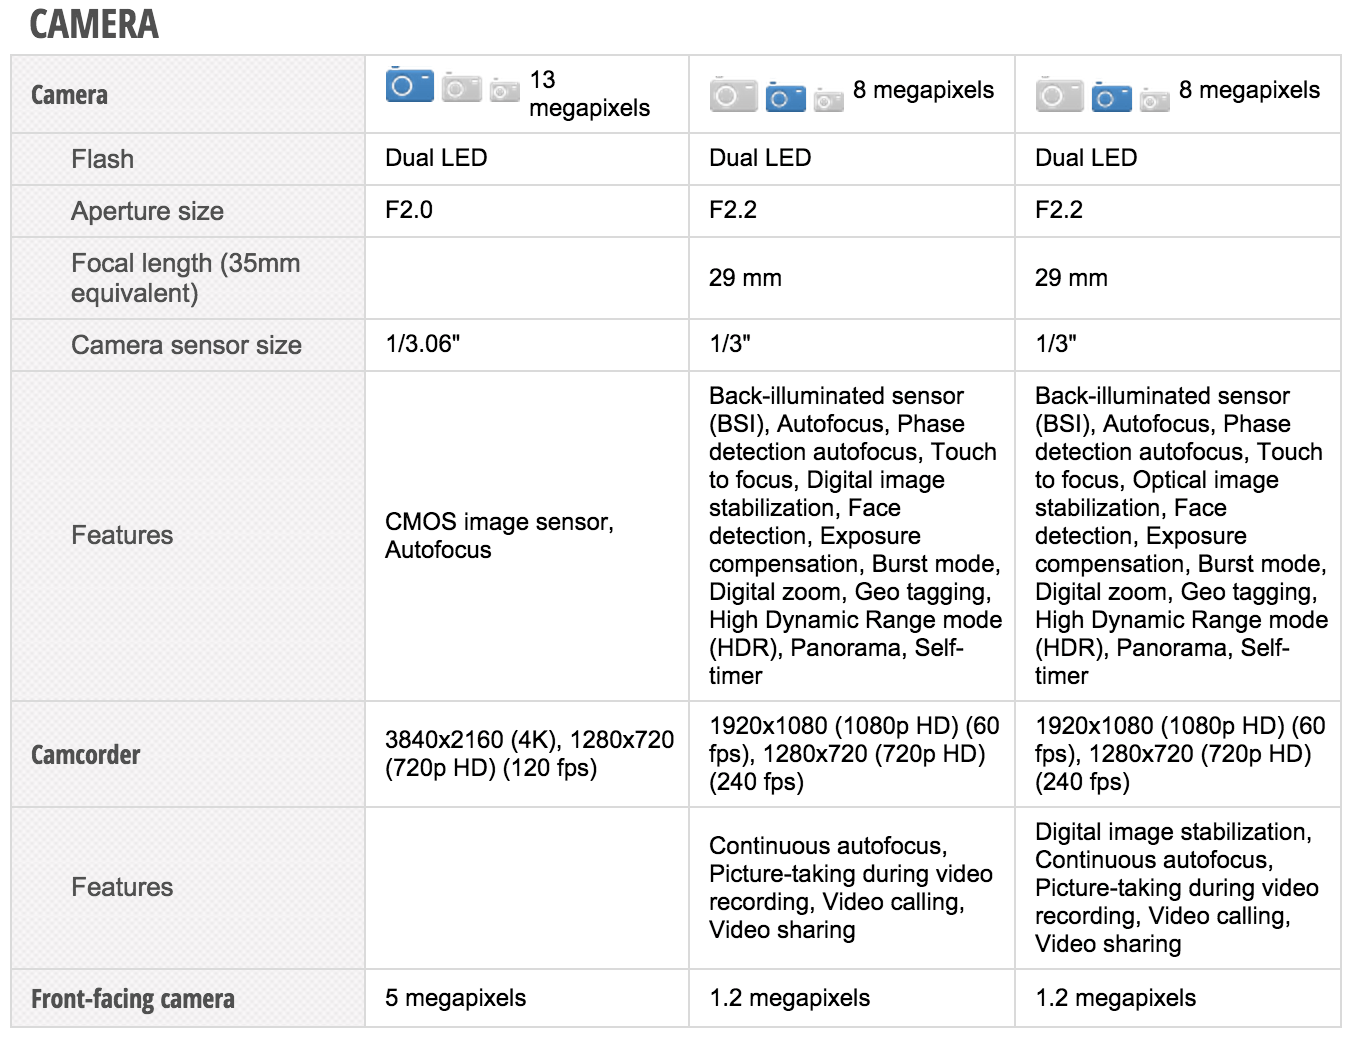Click the small gray camera icon in second column
The width and height of the screenshot is (1350, 1038).
coord(828,100)
